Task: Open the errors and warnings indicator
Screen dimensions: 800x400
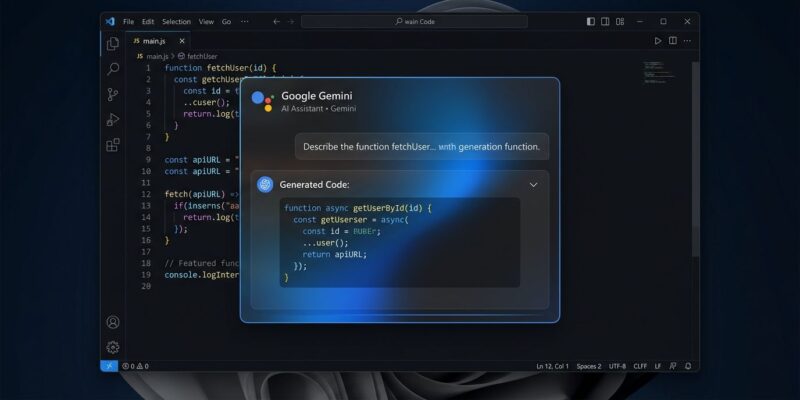Action: [135, 366]
